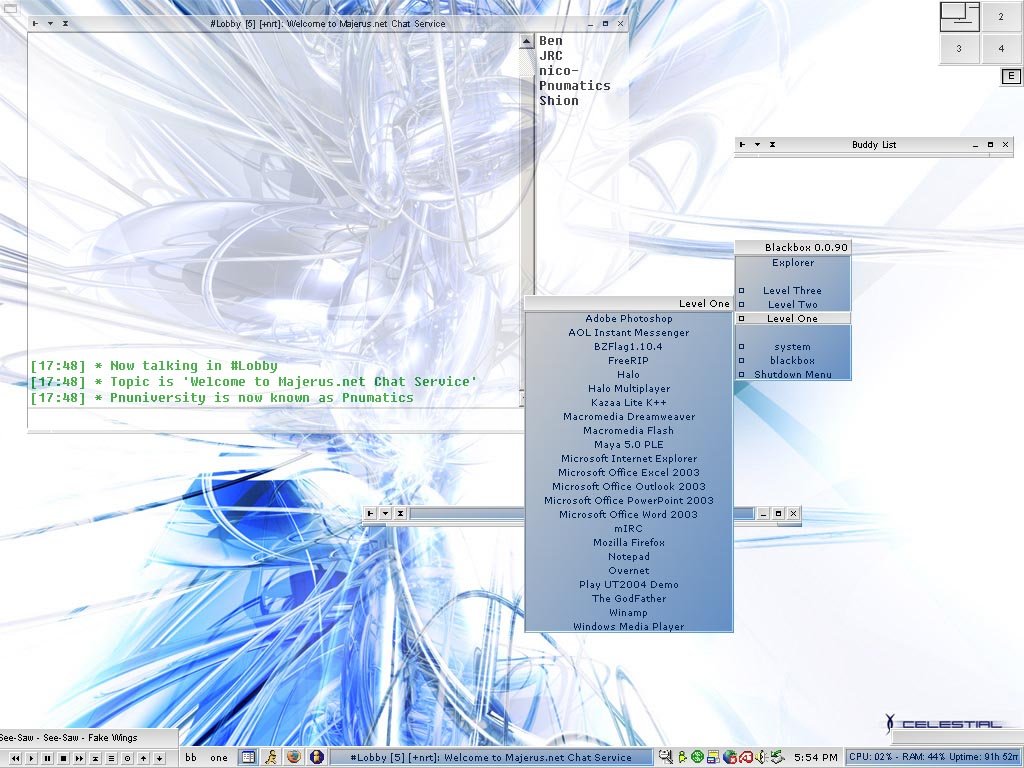Switch to workspace 2 in the pager
The image size is (1024, 768).
tap(1001, 16)
